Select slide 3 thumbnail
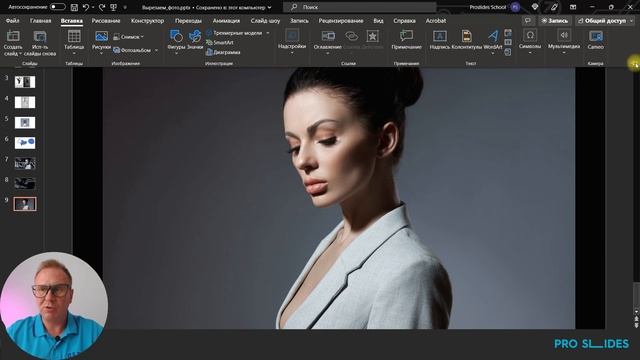640x360 pixels. pos(25,82)
